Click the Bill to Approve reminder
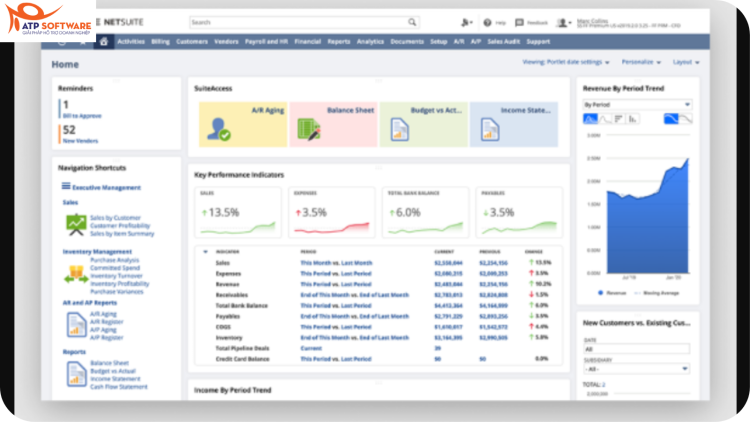This screenshot has height=422, width=750. [82, 116]
